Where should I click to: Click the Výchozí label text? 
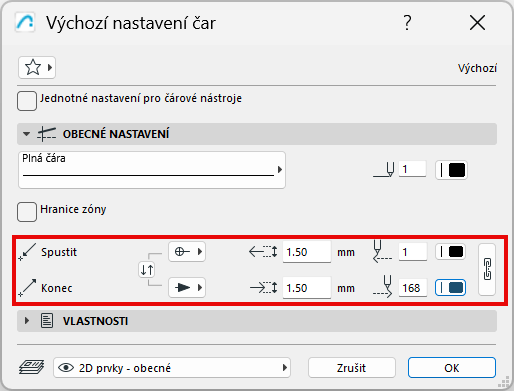pos(477,68)
